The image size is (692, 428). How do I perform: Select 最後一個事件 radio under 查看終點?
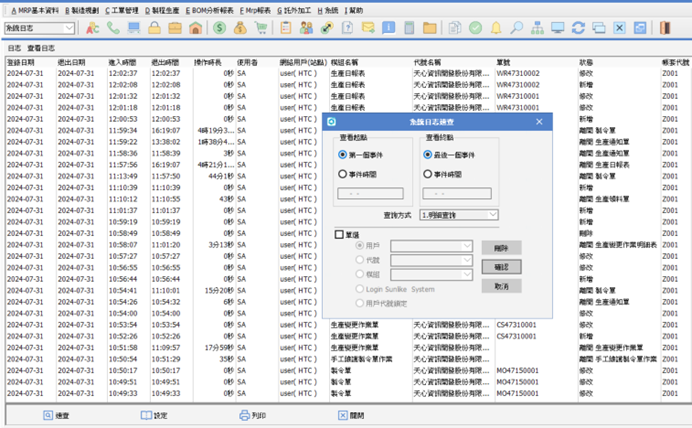click(427, 155)
